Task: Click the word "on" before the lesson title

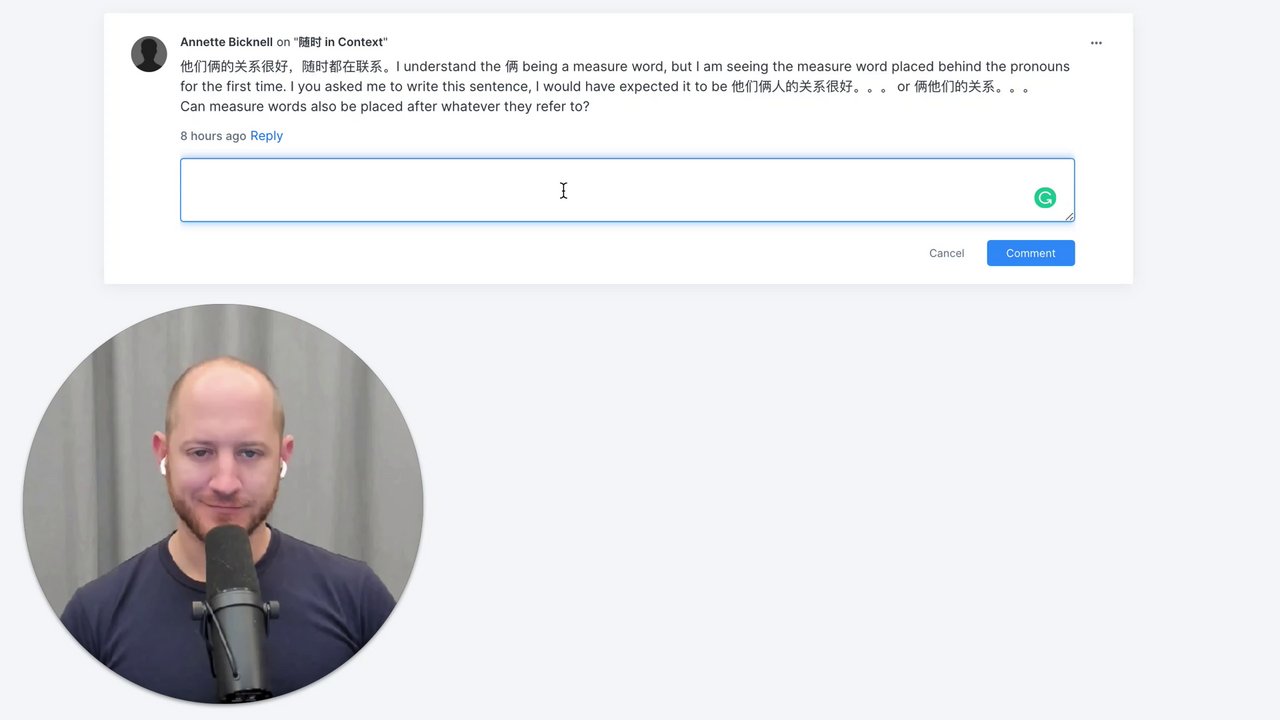Action: click(x=283, y=42)
